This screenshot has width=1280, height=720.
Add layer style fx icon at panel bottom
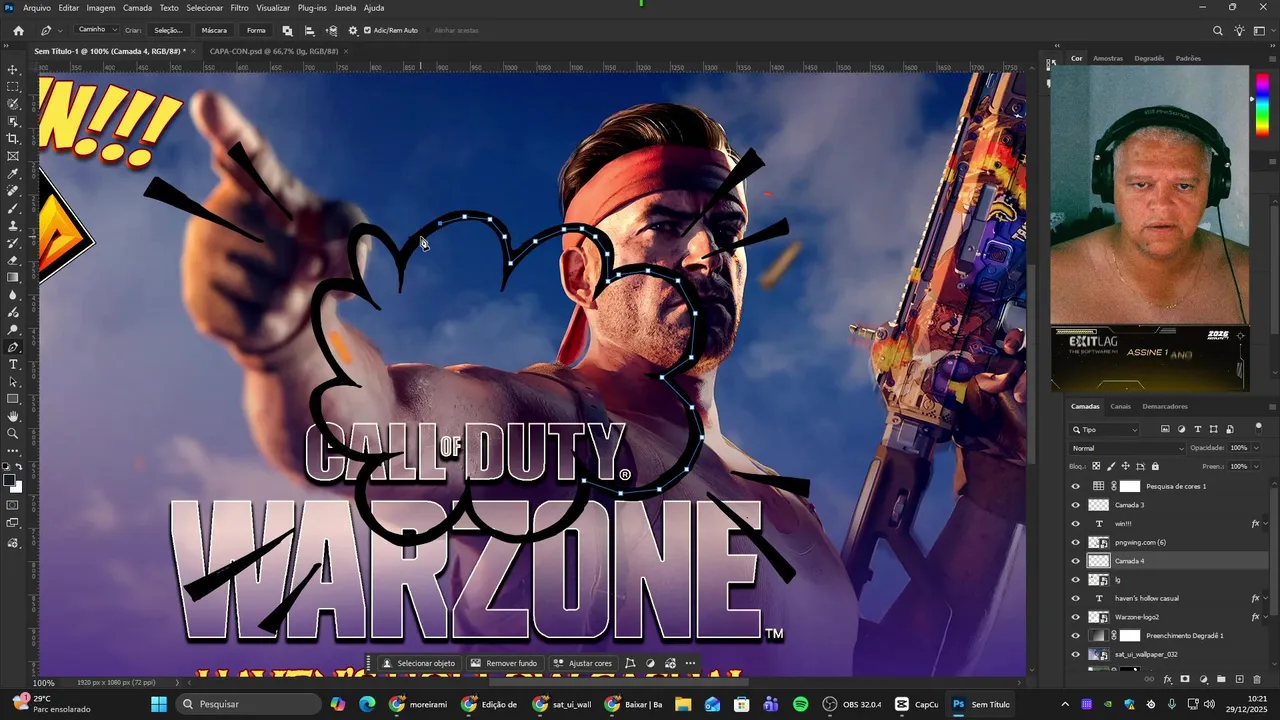point(1167,679)
